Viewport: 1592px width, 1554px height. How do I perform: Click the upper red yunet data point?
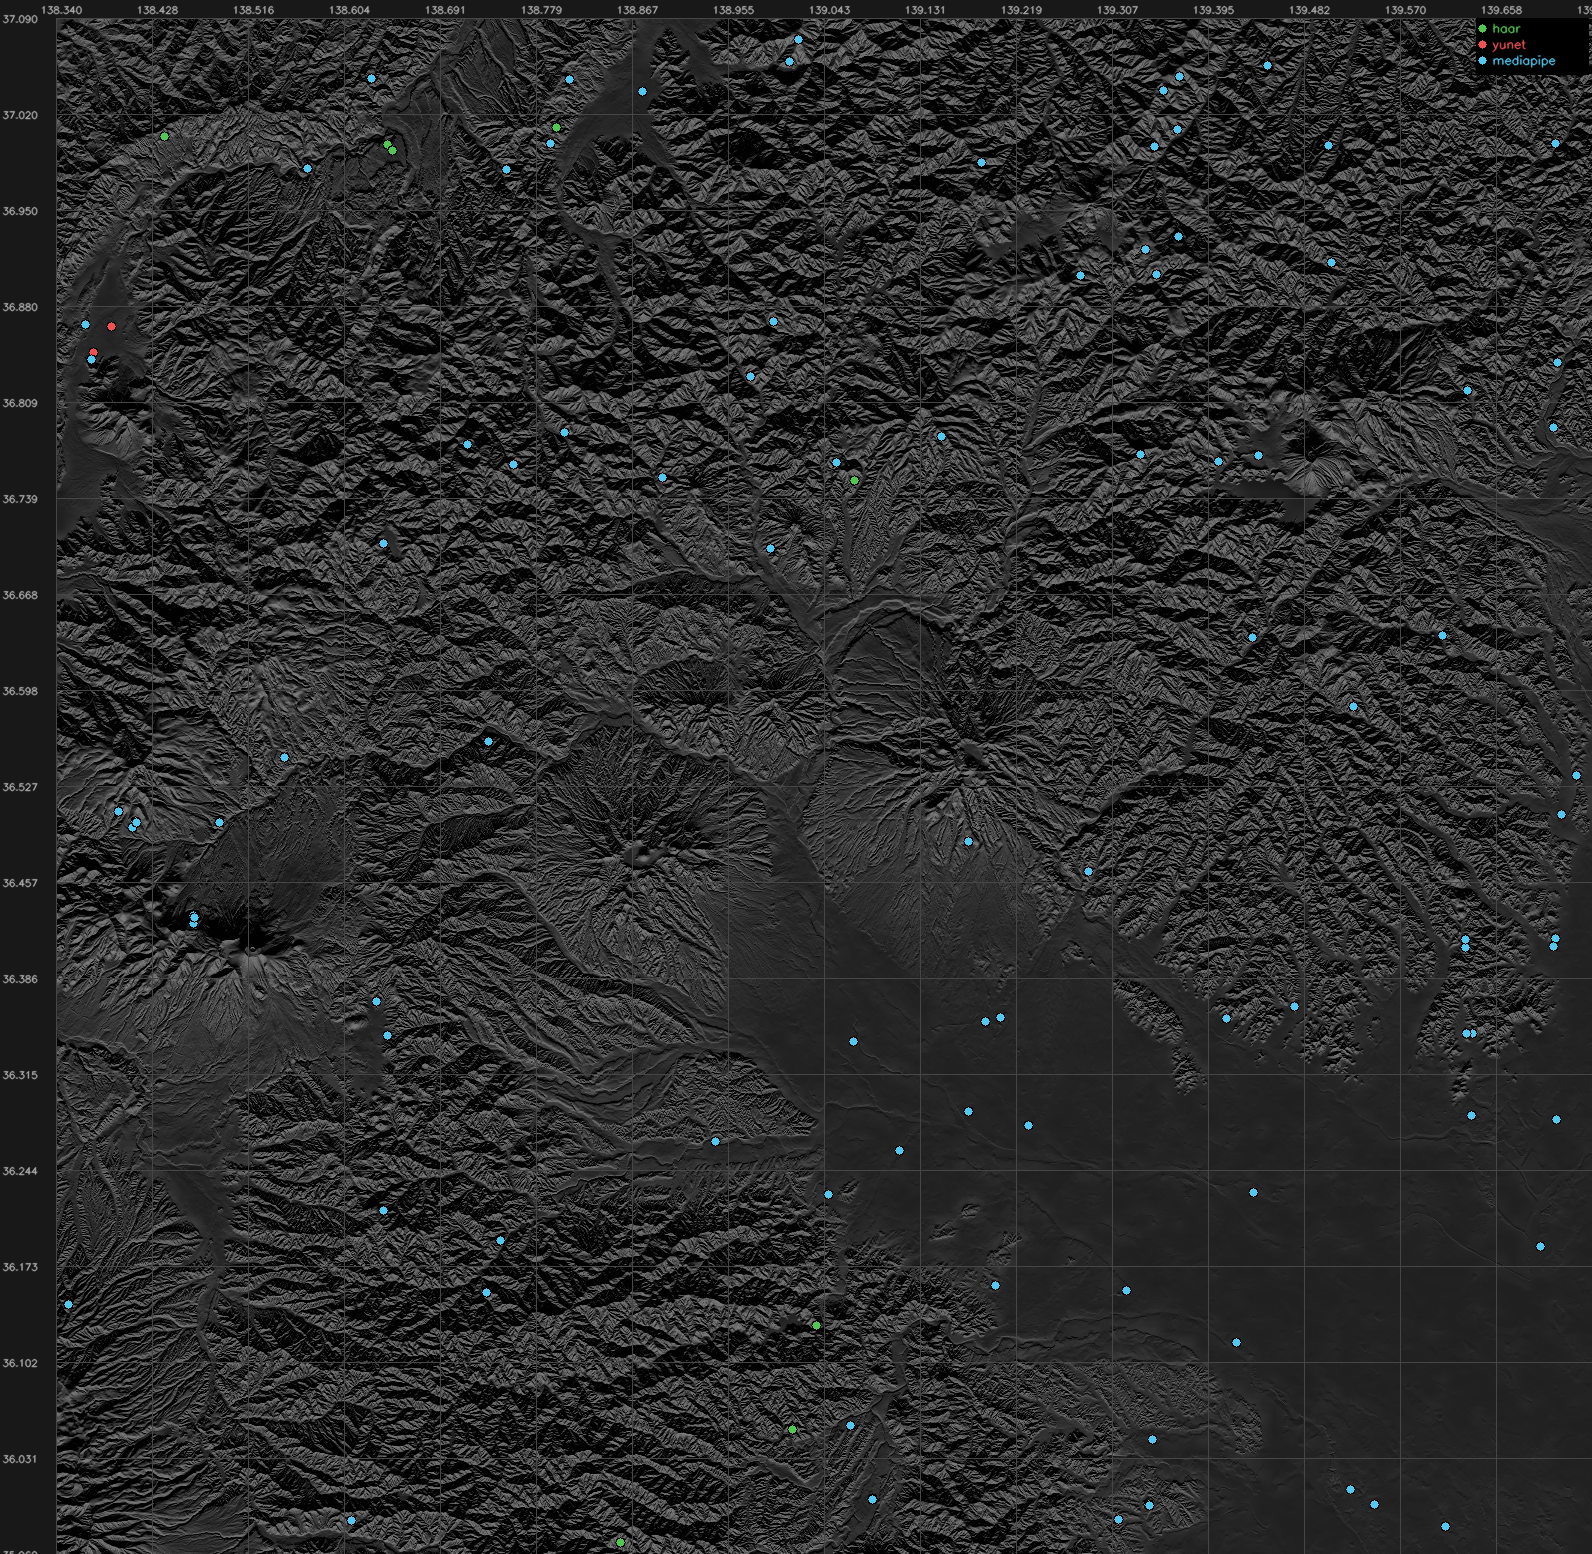(111, 326)
